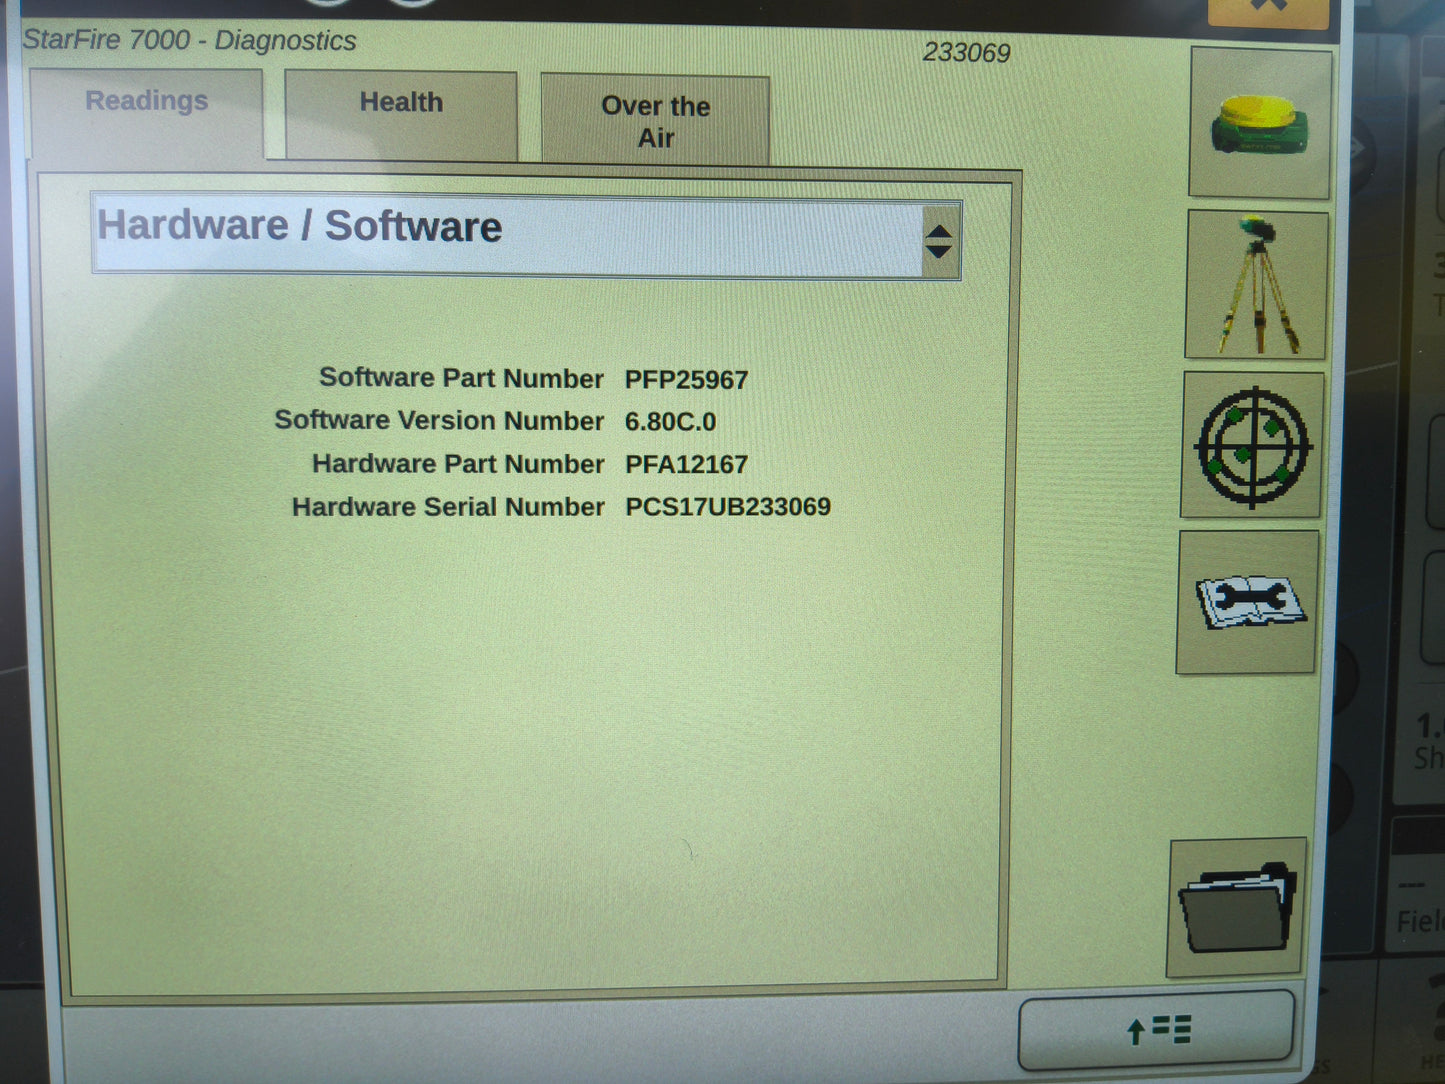This screenshot has height=1084, width=1445.
Task: Click the menu list button with up arrow
Action: (x=1156, y=1029)
